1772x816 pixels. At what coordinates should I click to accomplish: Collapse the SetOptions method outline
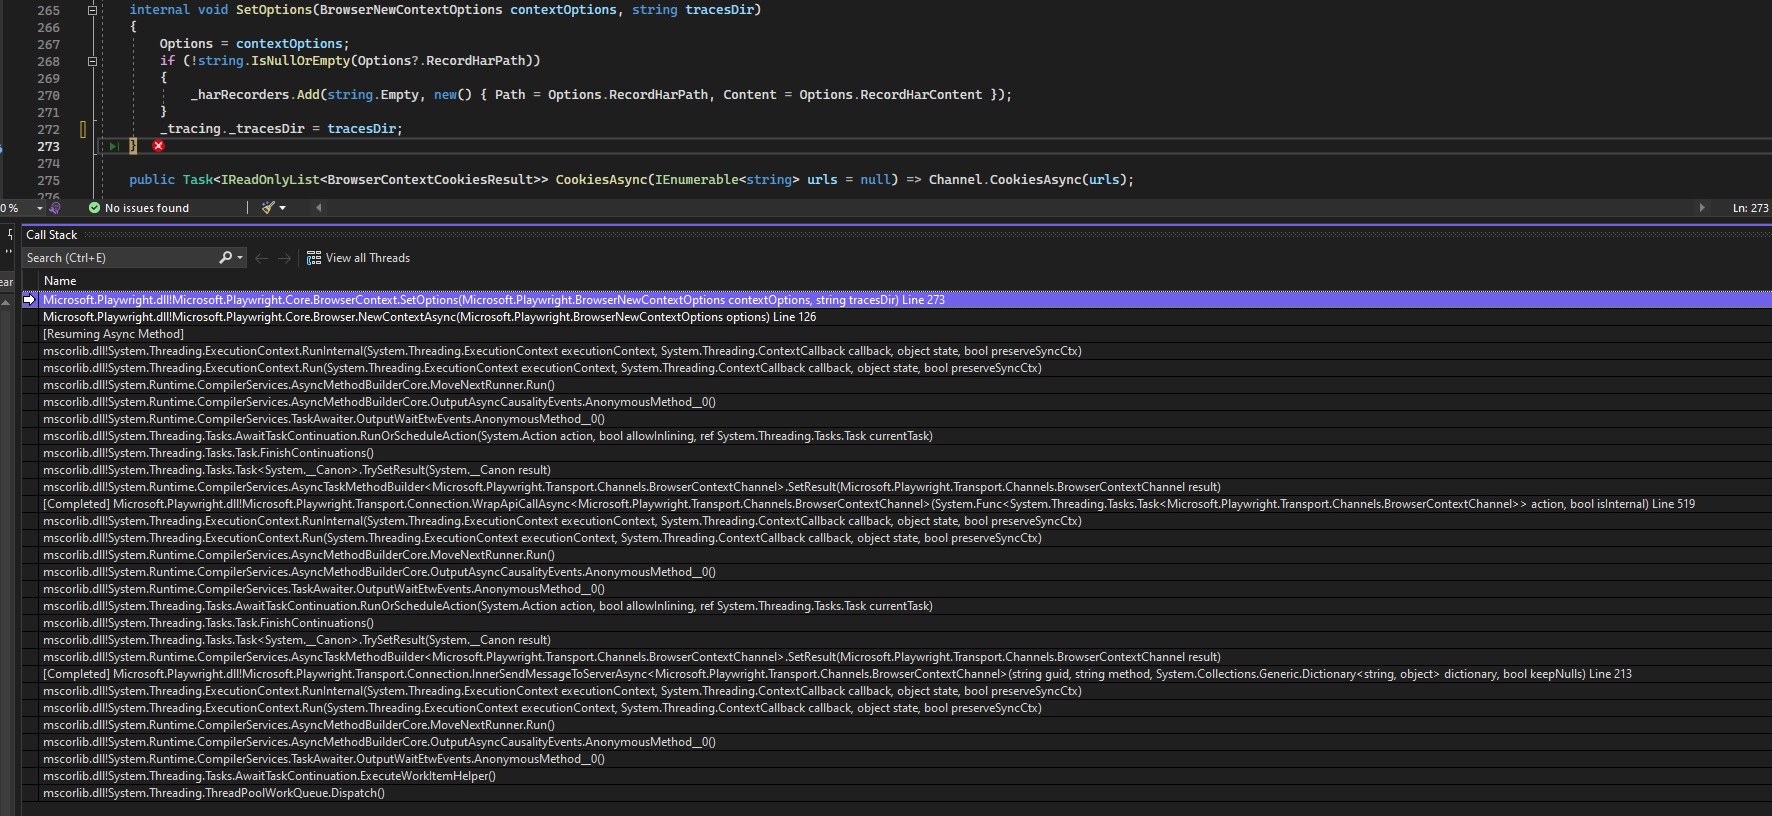pyautogui.click(x=92, y=10)
